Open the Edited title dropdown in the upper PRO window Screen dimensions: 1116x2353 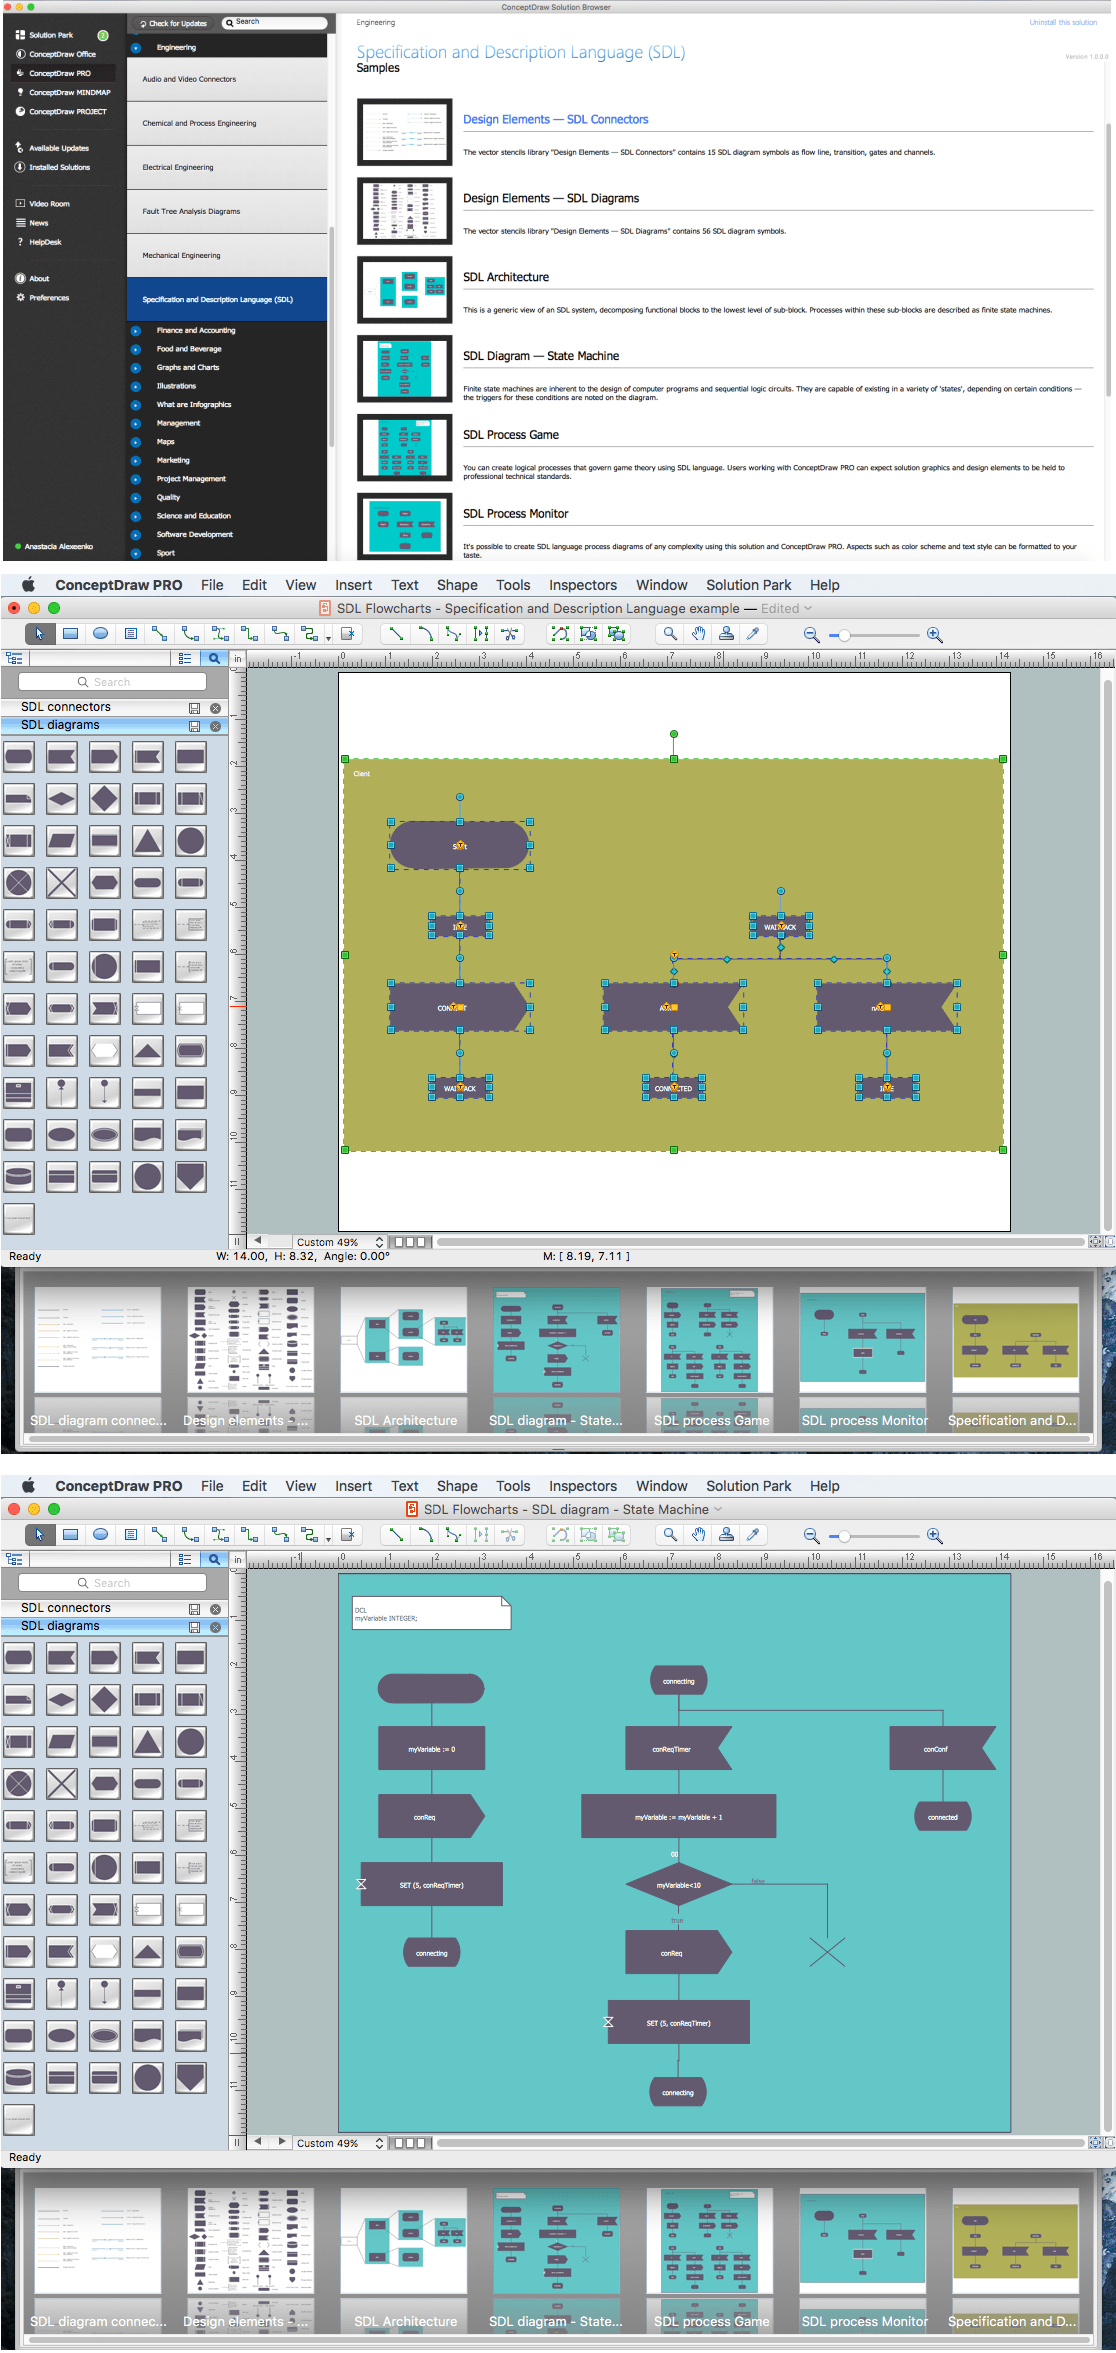[x=787, y=609]
